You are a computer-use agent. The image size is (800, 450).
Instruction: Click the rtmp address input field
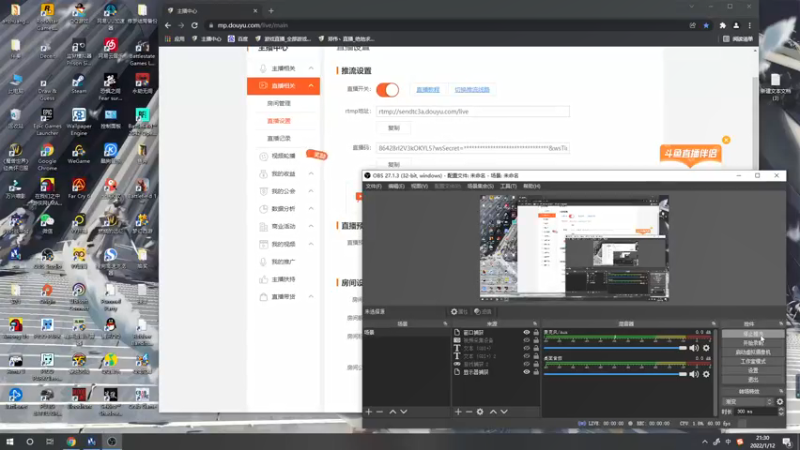click(x=472, y=111)
